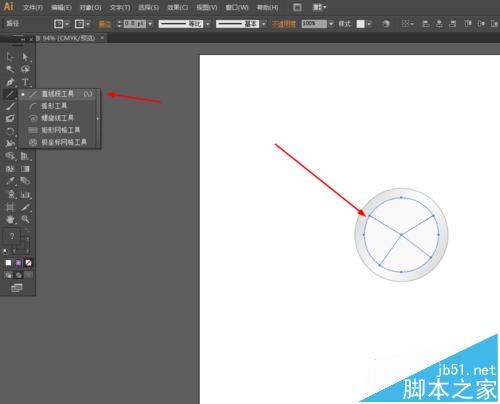Open the graphic style dropdown
The height and width of the screenshot is (404, 500).
[369, 24]
